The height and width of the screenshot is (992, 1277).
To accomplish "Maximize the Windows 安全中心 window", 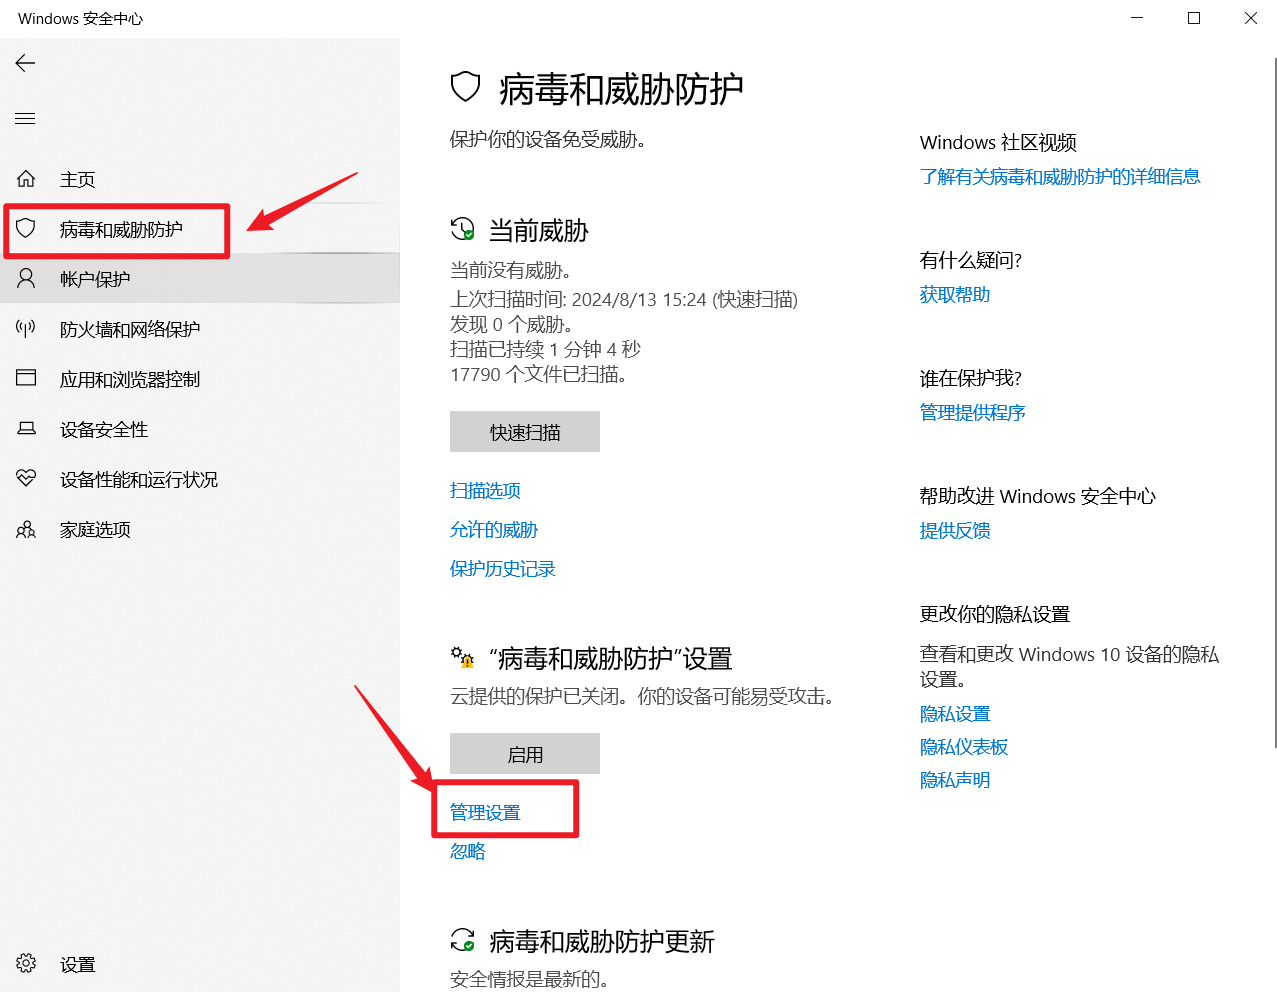I will click(x=1193, y=18).
